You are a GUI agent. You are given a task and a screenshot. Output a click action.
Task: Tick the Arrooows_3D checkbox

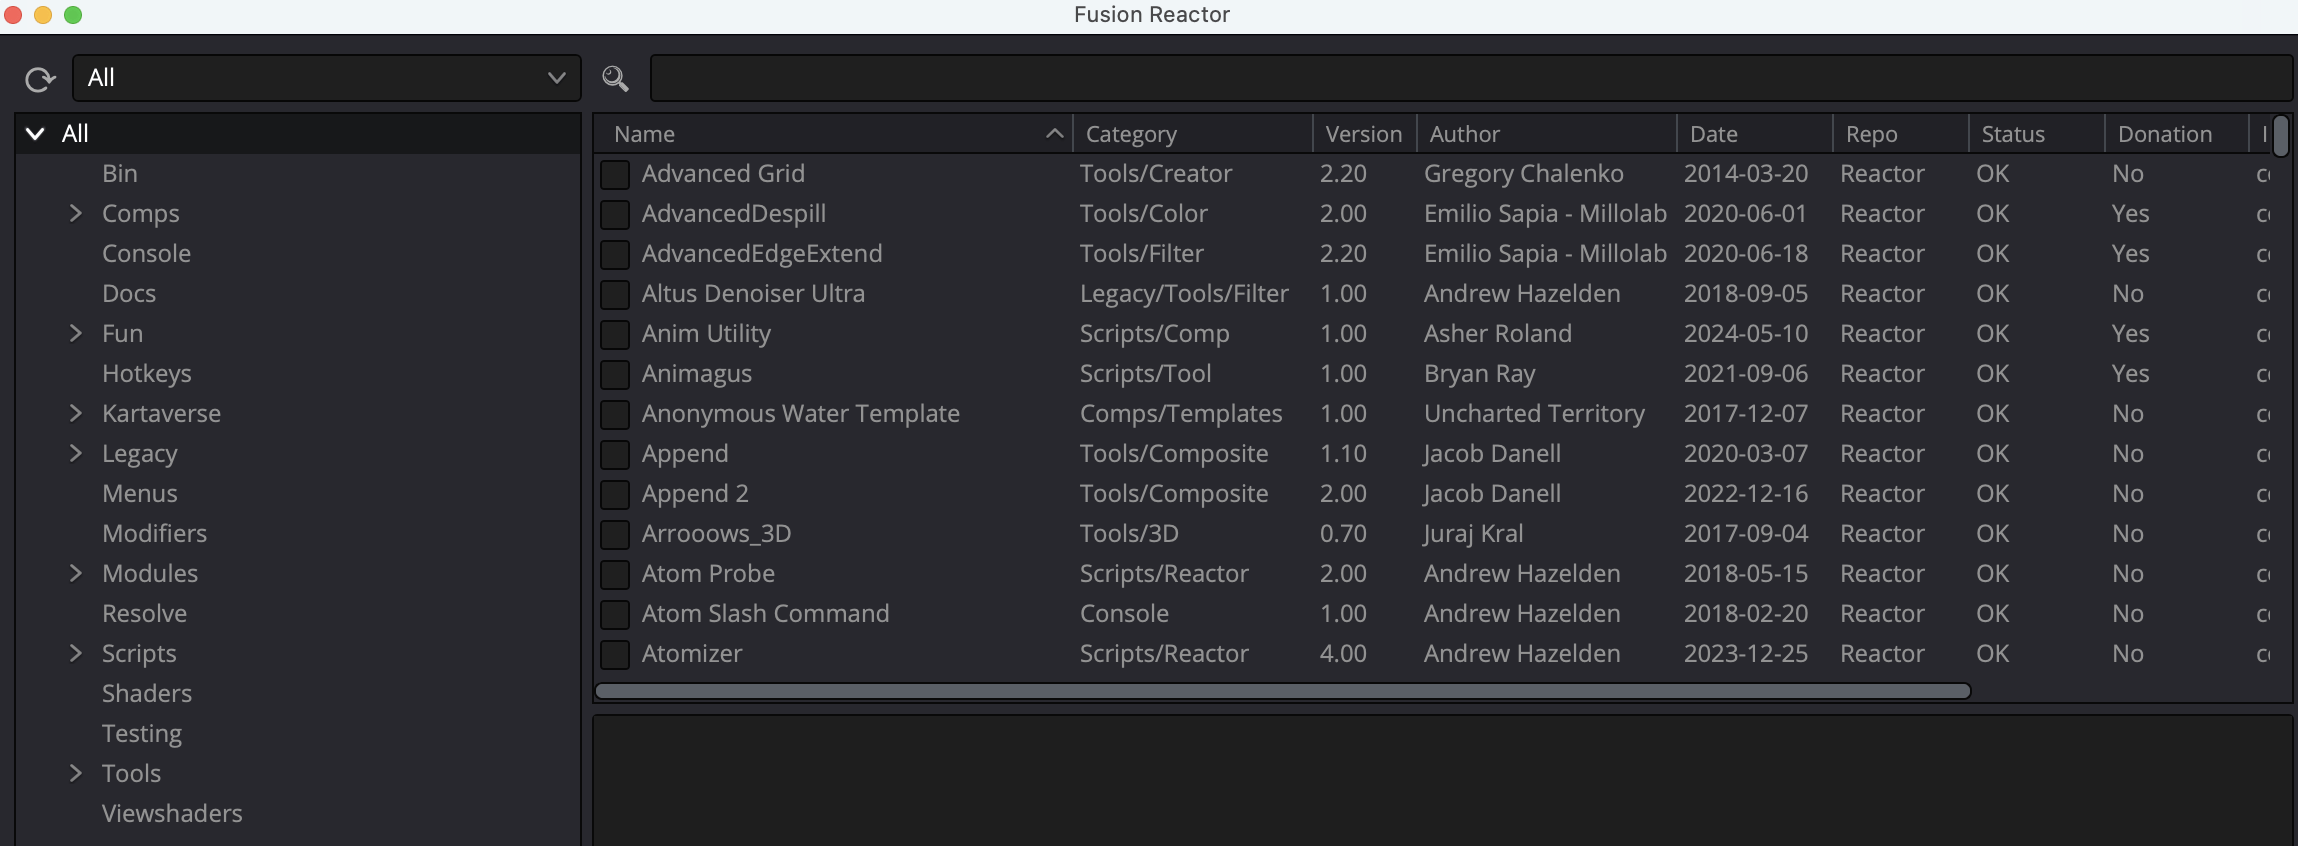pyautogui.click(x=615, y=534)
